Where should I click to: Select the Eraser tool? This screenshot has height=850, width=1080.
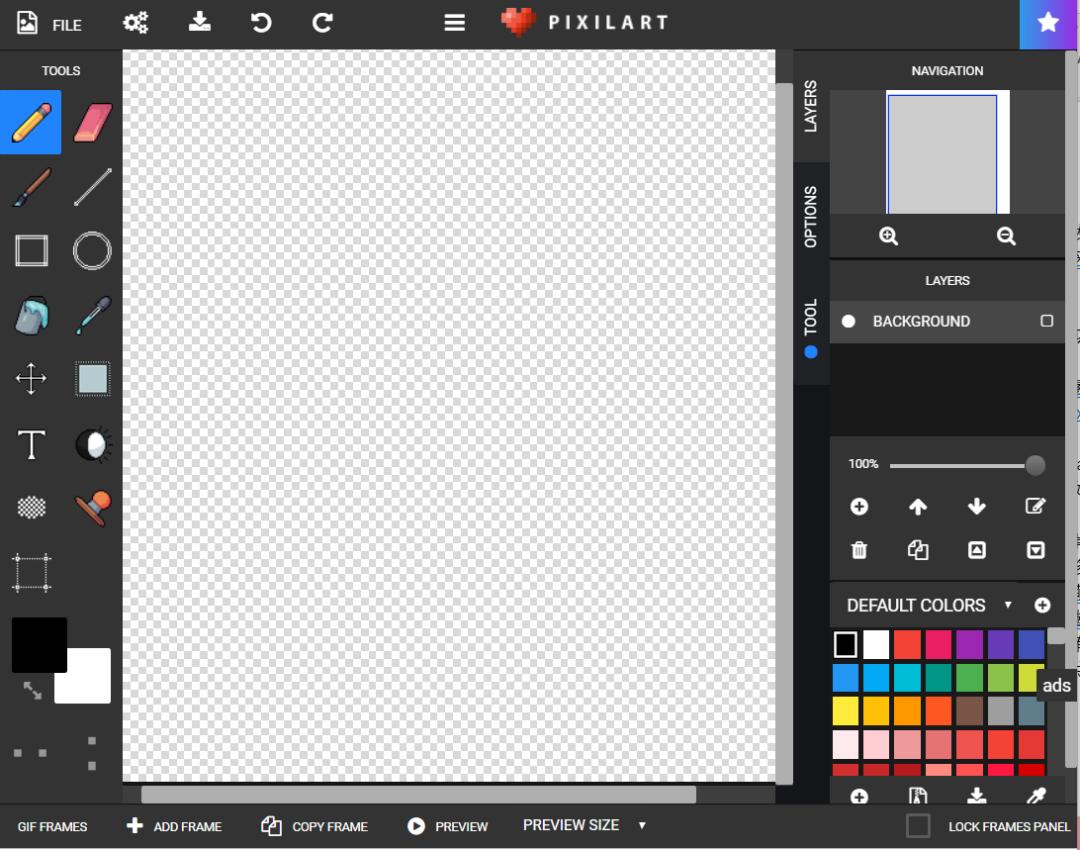(x=92, y=122)
